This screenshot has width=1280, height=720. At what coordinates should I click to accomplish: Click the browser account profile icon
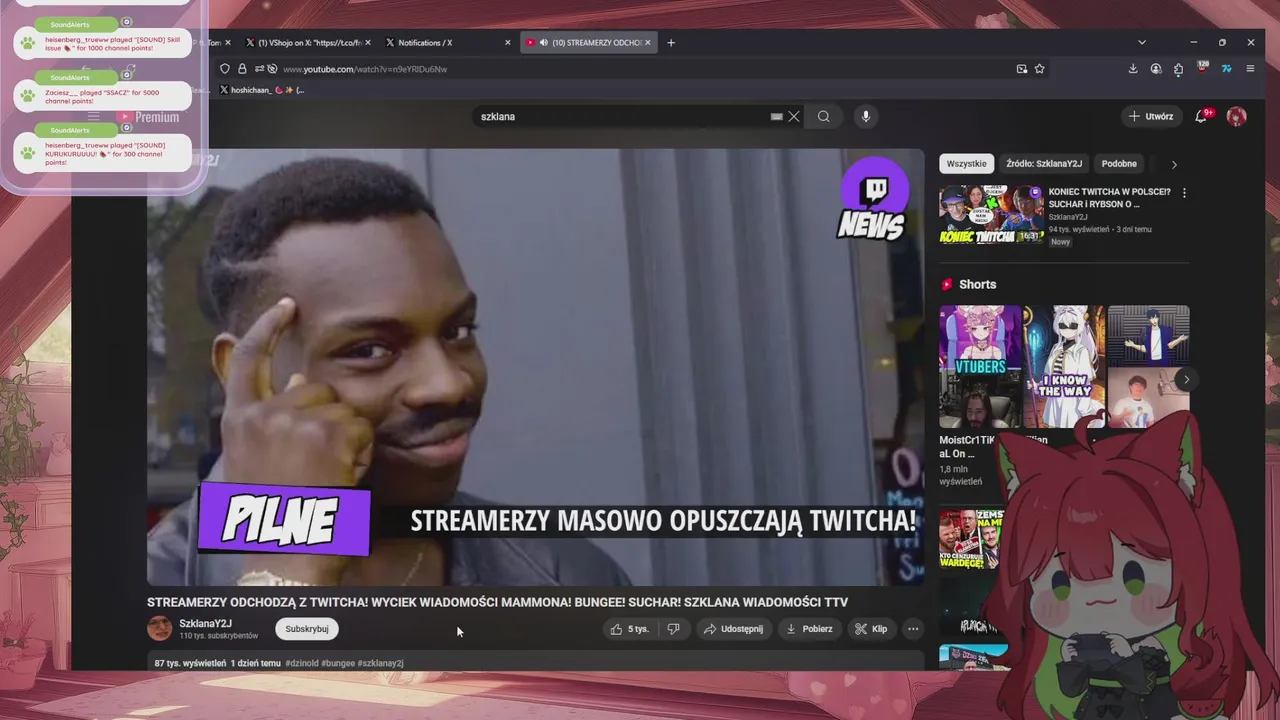(1156, 69)
